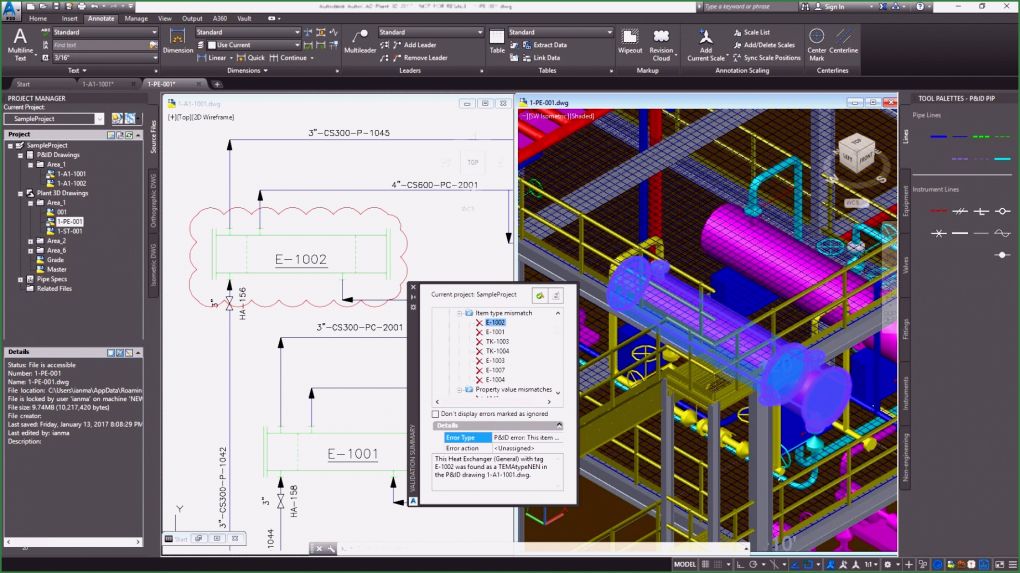Switch to the Output ribbon tab
1020x573 pixels.
(x=192, y=19)
